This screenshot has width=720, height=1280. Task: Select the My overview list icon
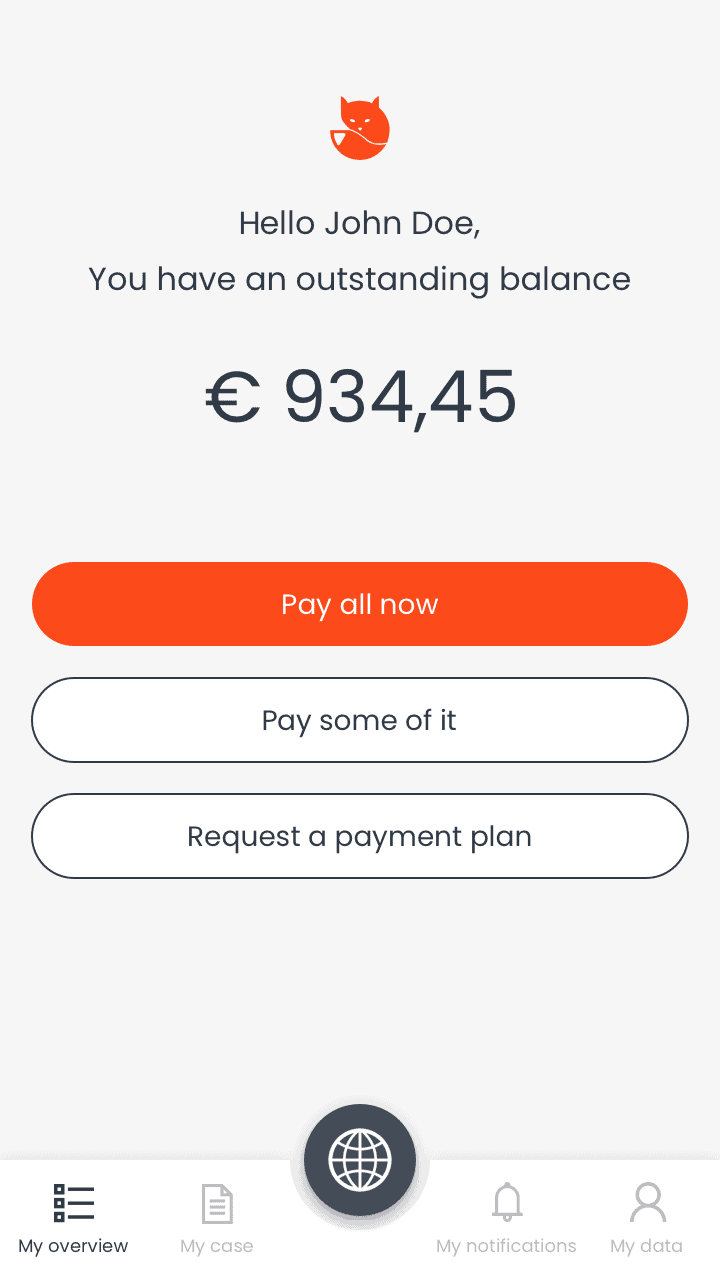coord(74,1203)
